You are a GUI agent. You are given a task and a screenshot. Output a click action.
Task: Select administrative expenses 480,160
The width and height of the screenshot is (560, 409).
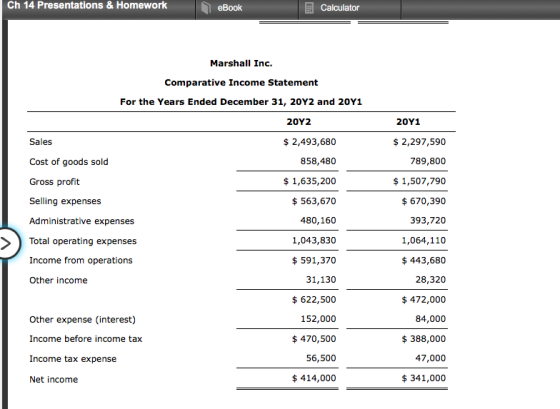(x=318, y=220)
